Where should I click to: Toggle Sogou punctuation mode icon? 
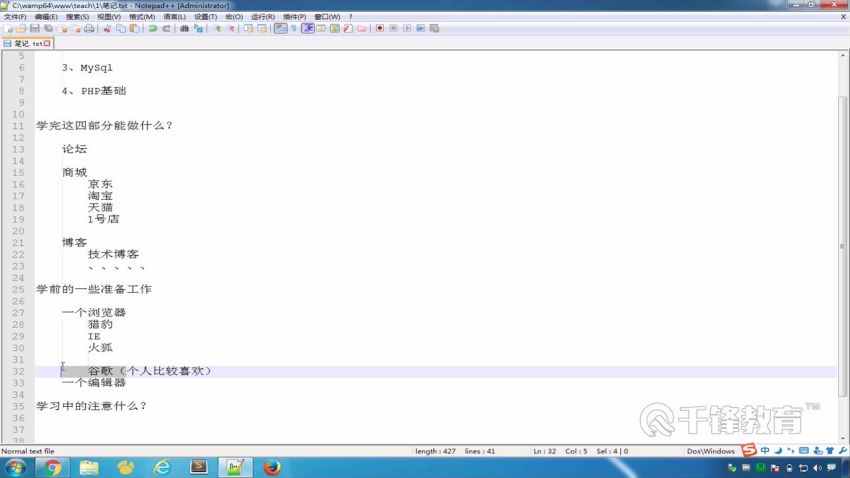pos(791,450)
